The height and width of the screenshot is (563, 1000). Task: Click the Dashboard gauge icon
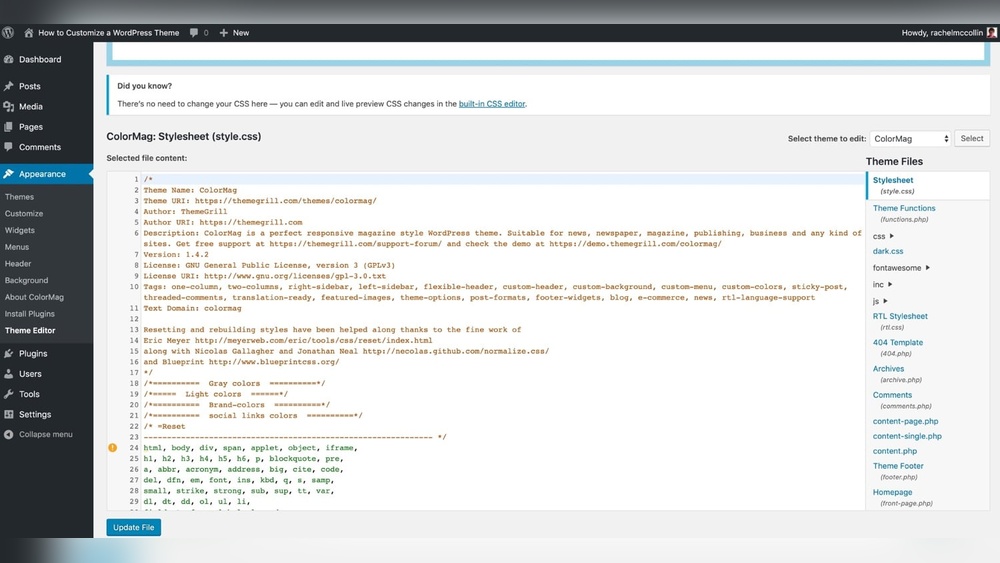tap(9, 59)
